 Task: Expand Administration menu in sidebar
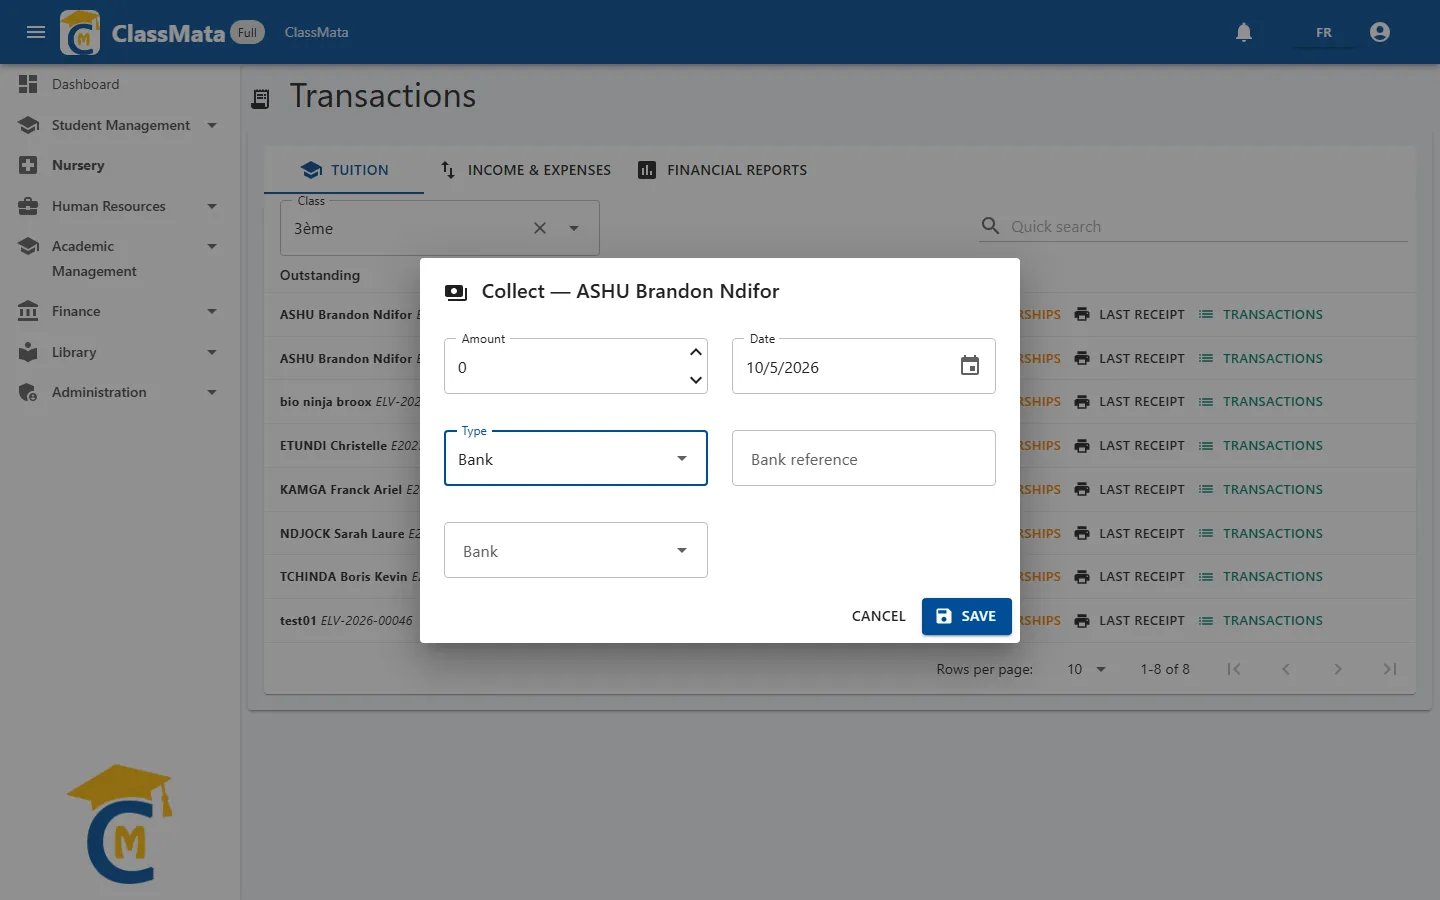point(120,392)
